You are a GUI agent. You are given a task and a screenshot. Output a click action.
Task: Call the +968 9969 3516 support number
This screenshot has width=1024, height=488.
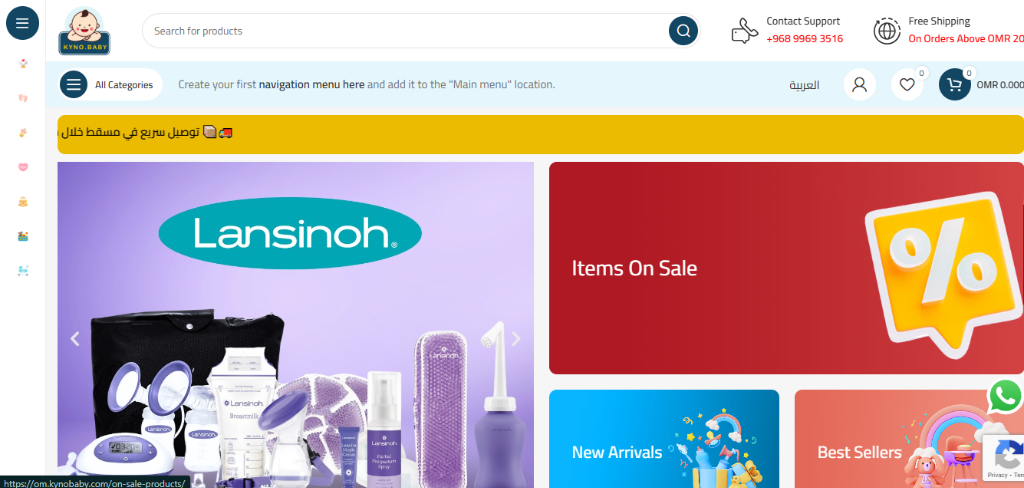pos(805,39)
